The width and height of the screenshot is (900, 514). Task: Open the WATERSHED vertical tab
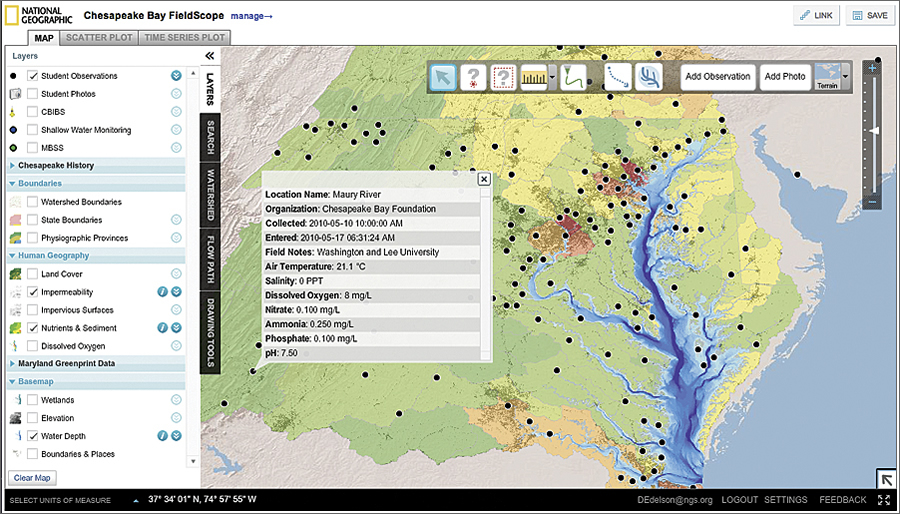(210, 195)
